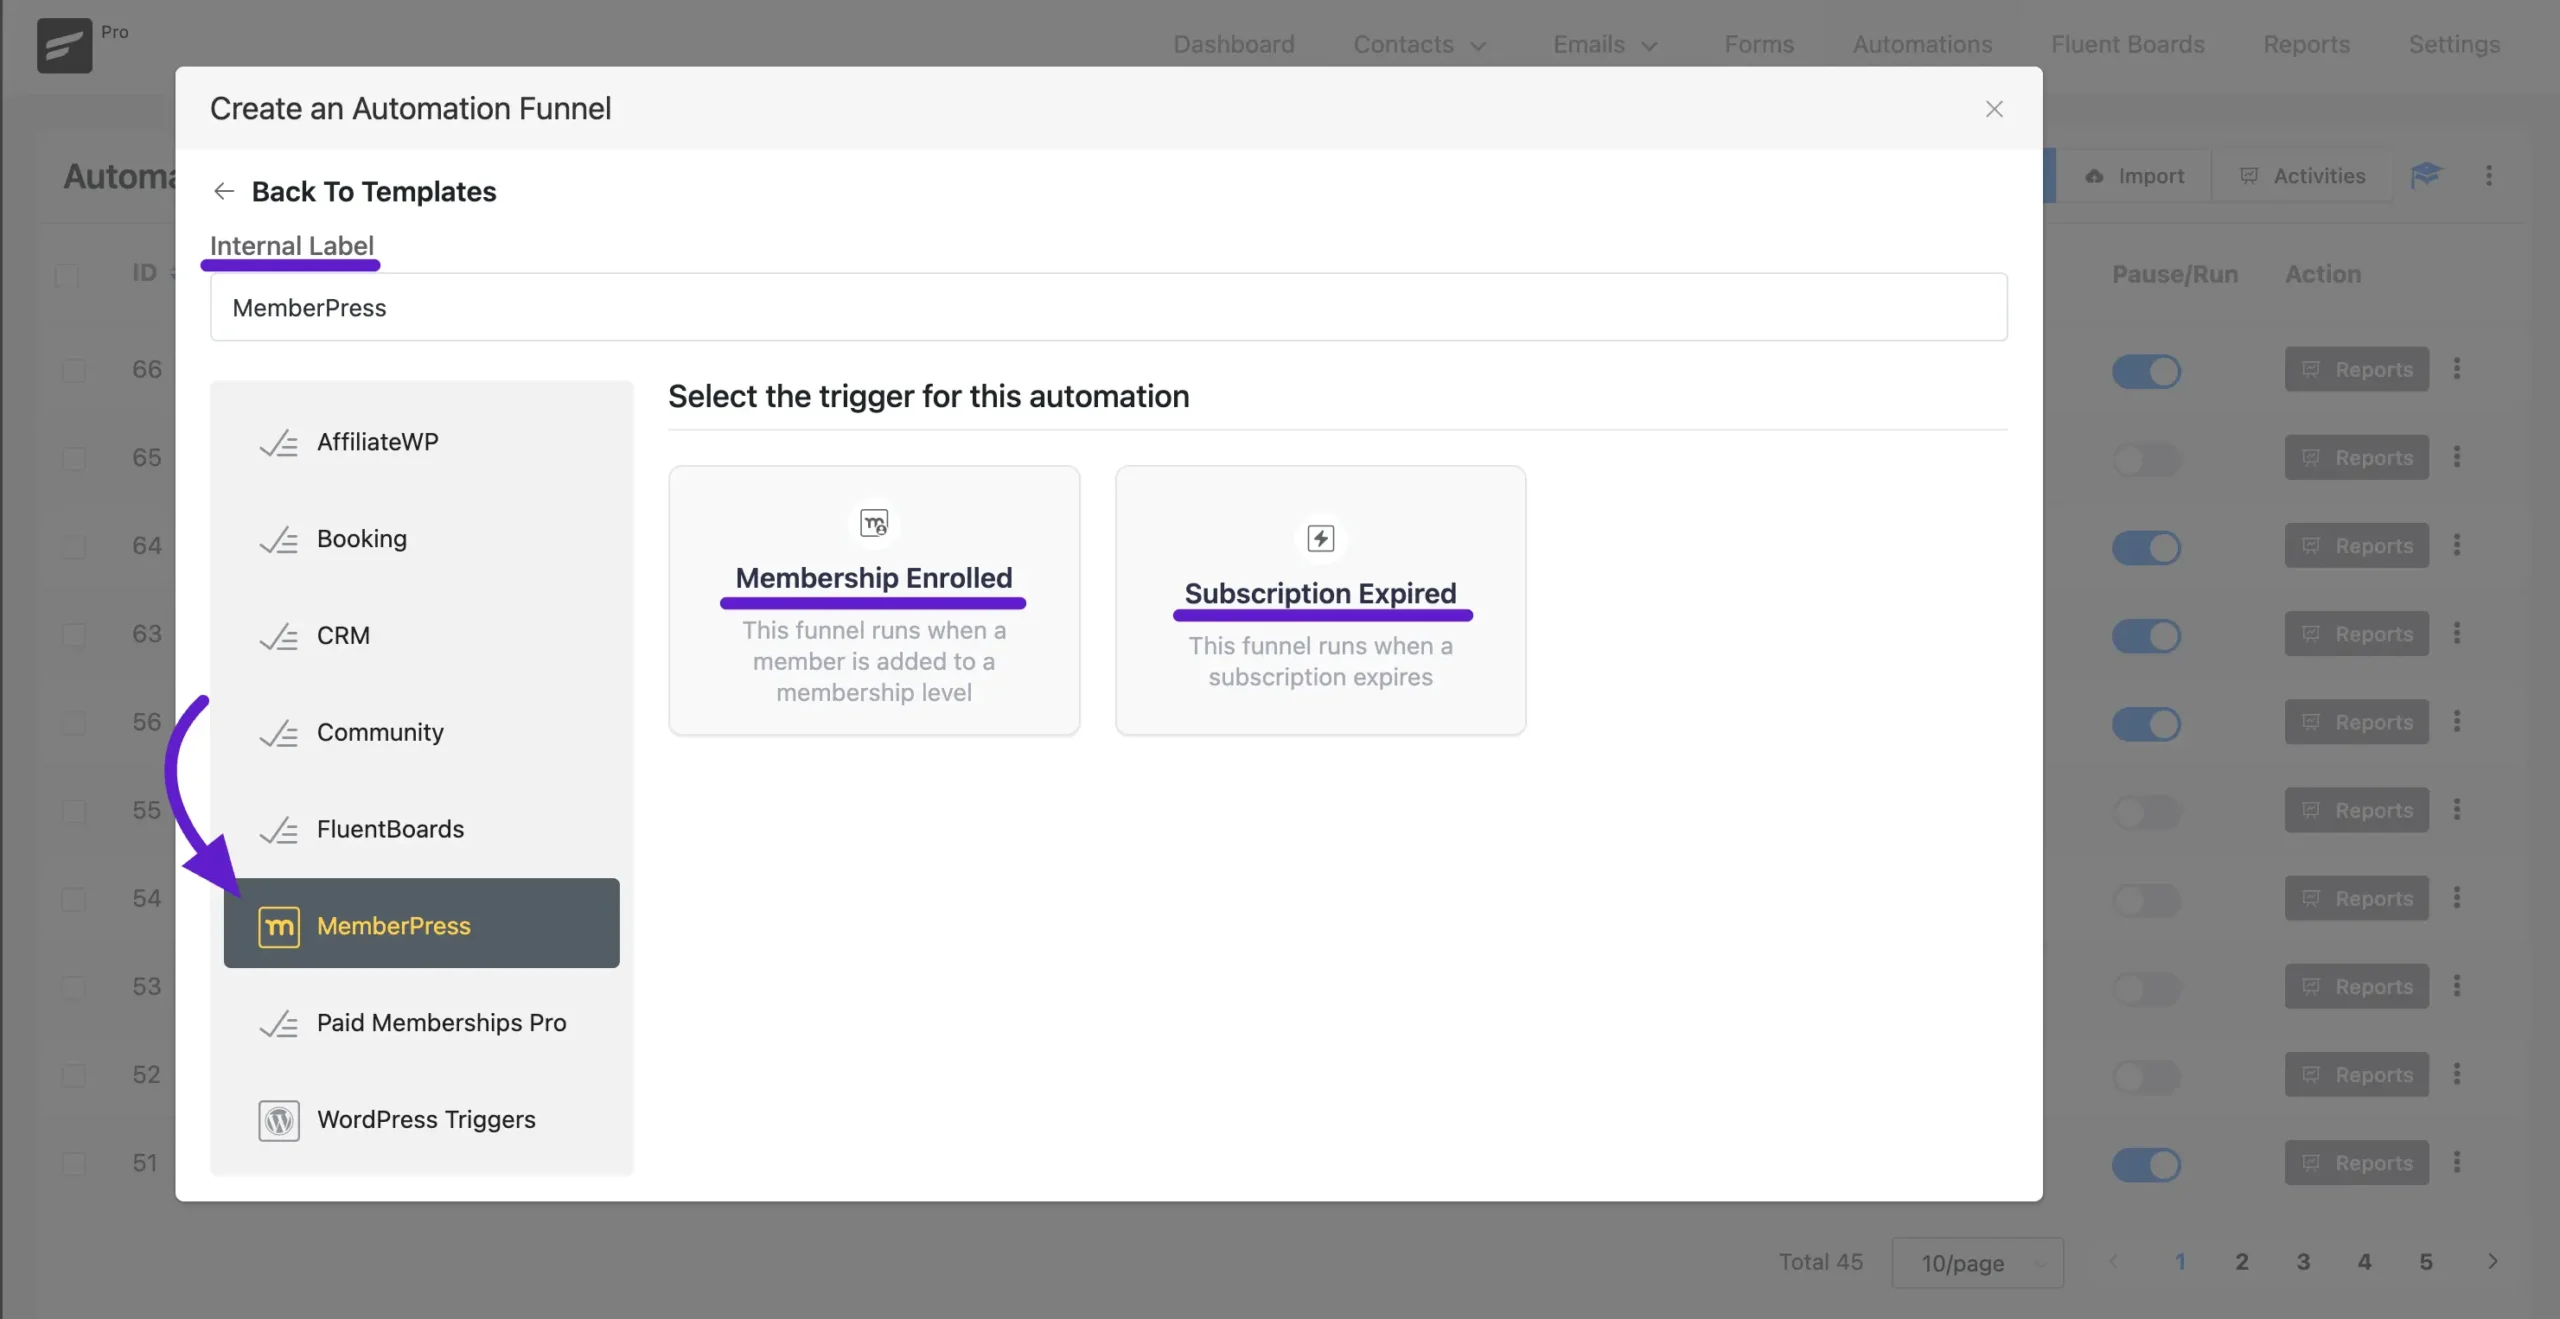
Task: Select AffiliateWP trigger category
Action: point(421,442)
